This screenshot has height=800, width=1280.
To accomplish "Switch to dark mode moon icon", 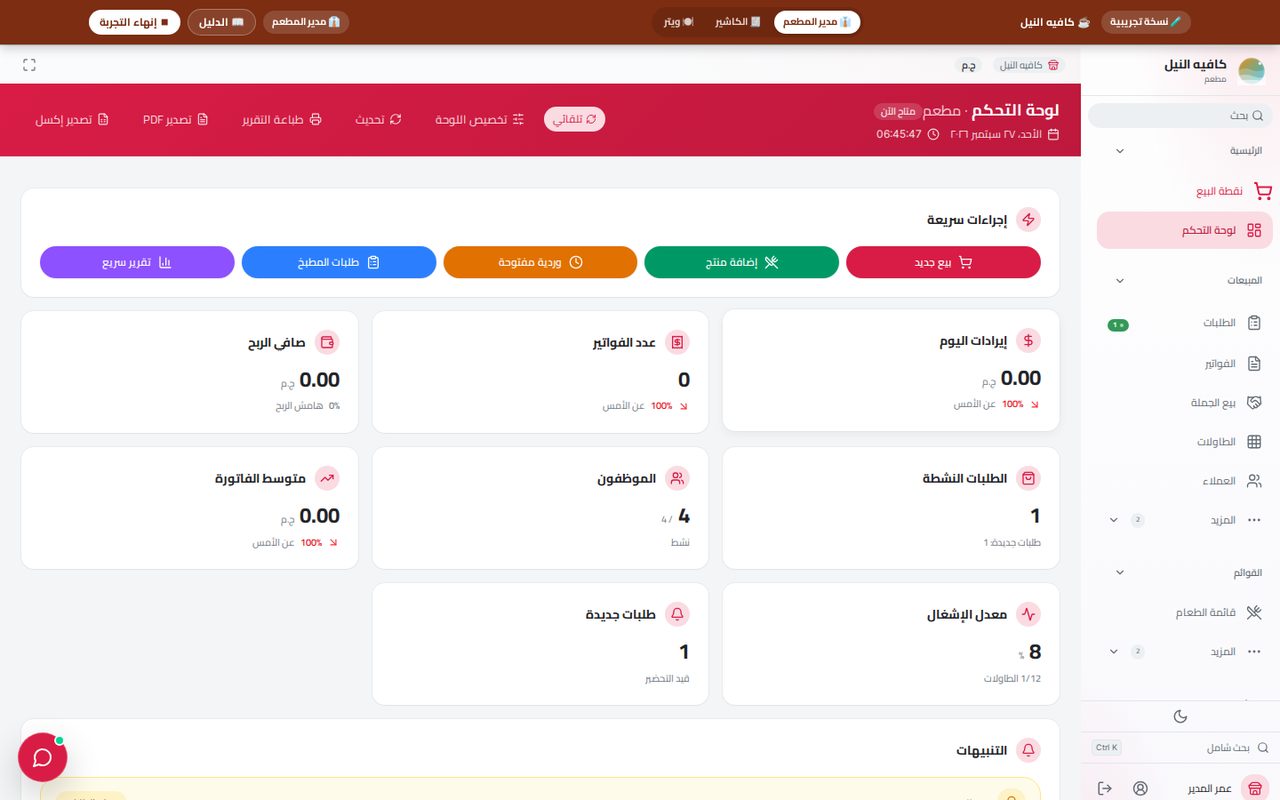I will [1180, 716].
